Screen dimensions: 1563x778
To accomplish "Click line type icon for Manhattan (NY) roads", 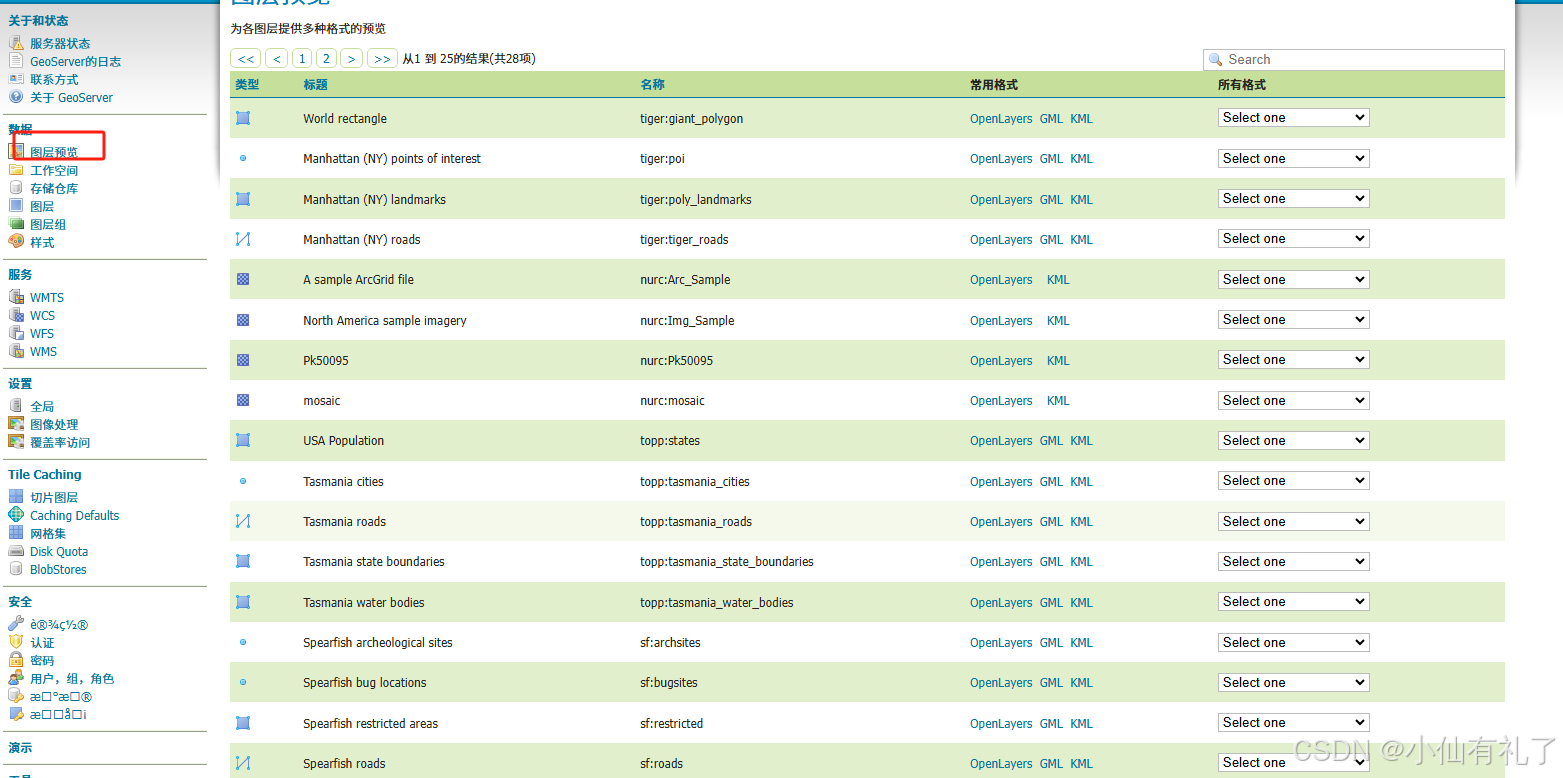I will [x=243, y=239].
